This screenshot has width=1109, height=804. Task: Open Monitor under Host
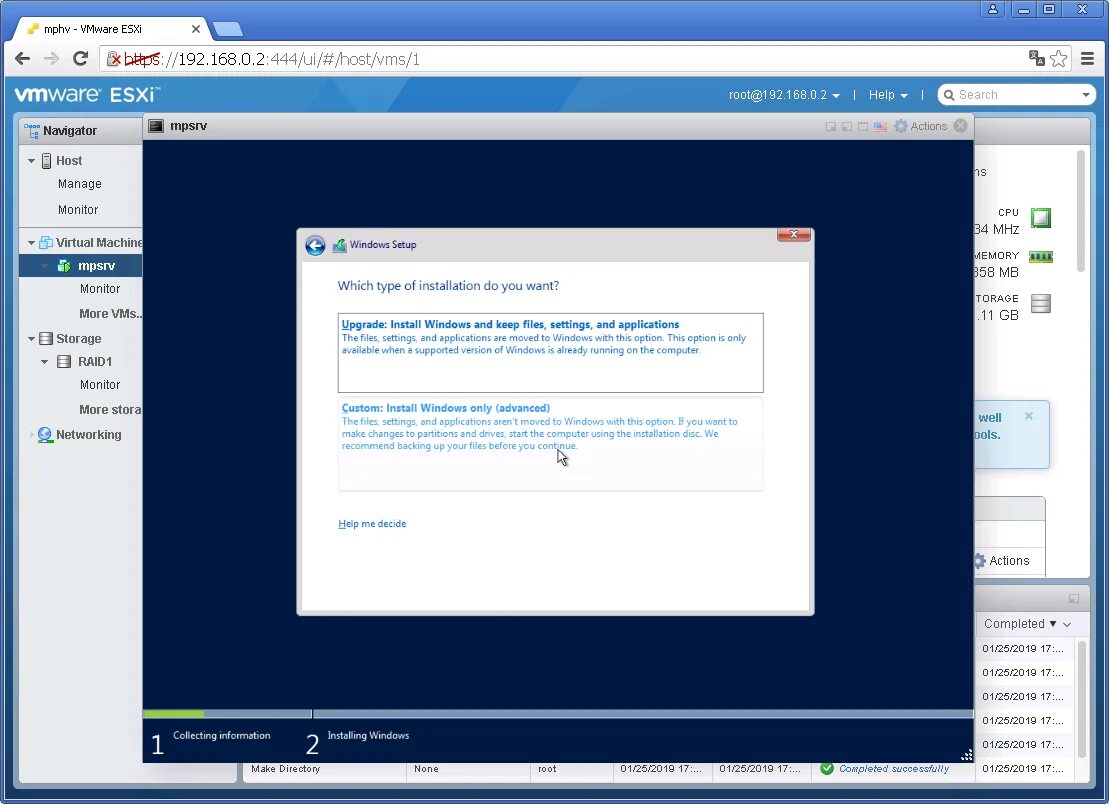[x=78, y=210]
